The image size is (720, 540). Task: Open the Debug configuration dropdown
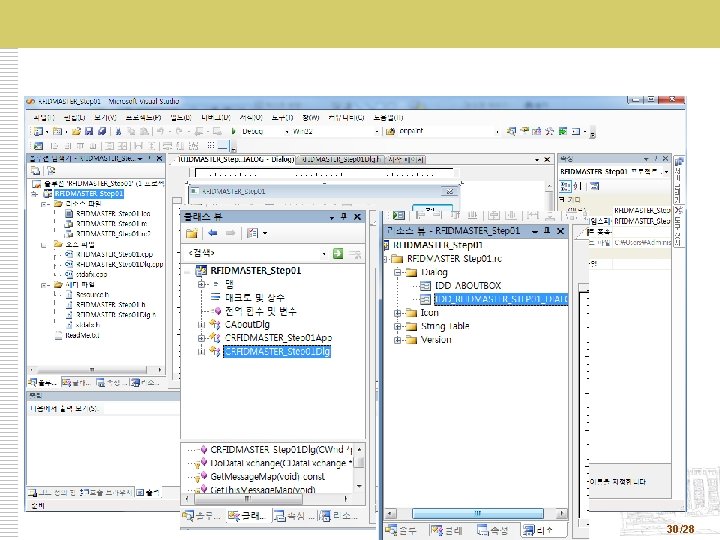(x=287, y=132)
